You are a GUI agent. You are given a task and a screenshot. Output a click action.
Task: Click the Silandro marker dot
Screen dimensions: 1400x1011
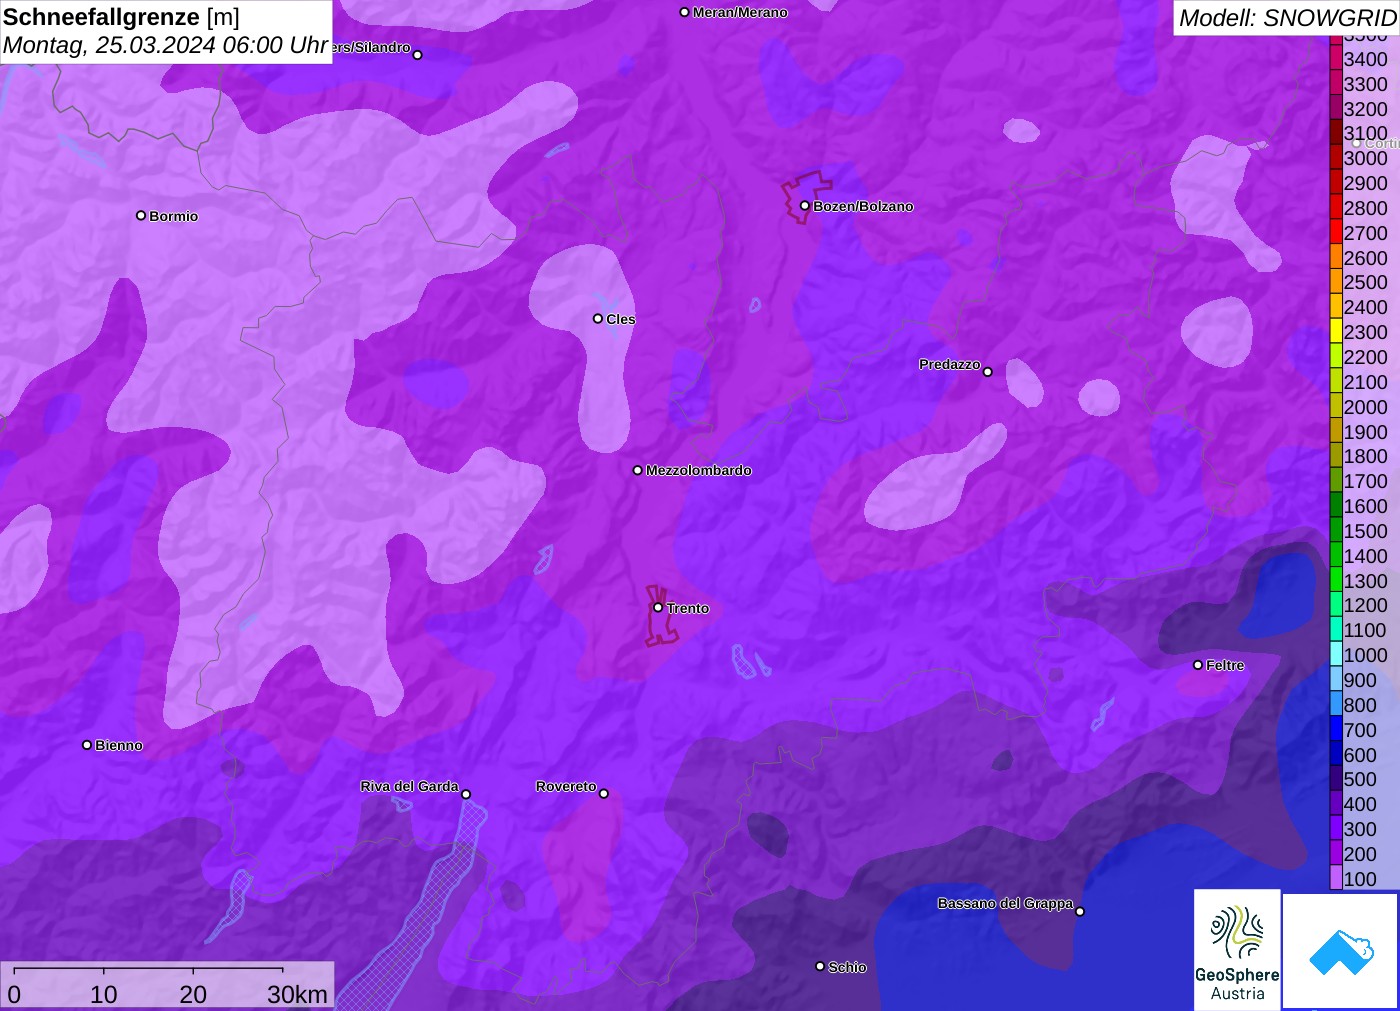418,55
